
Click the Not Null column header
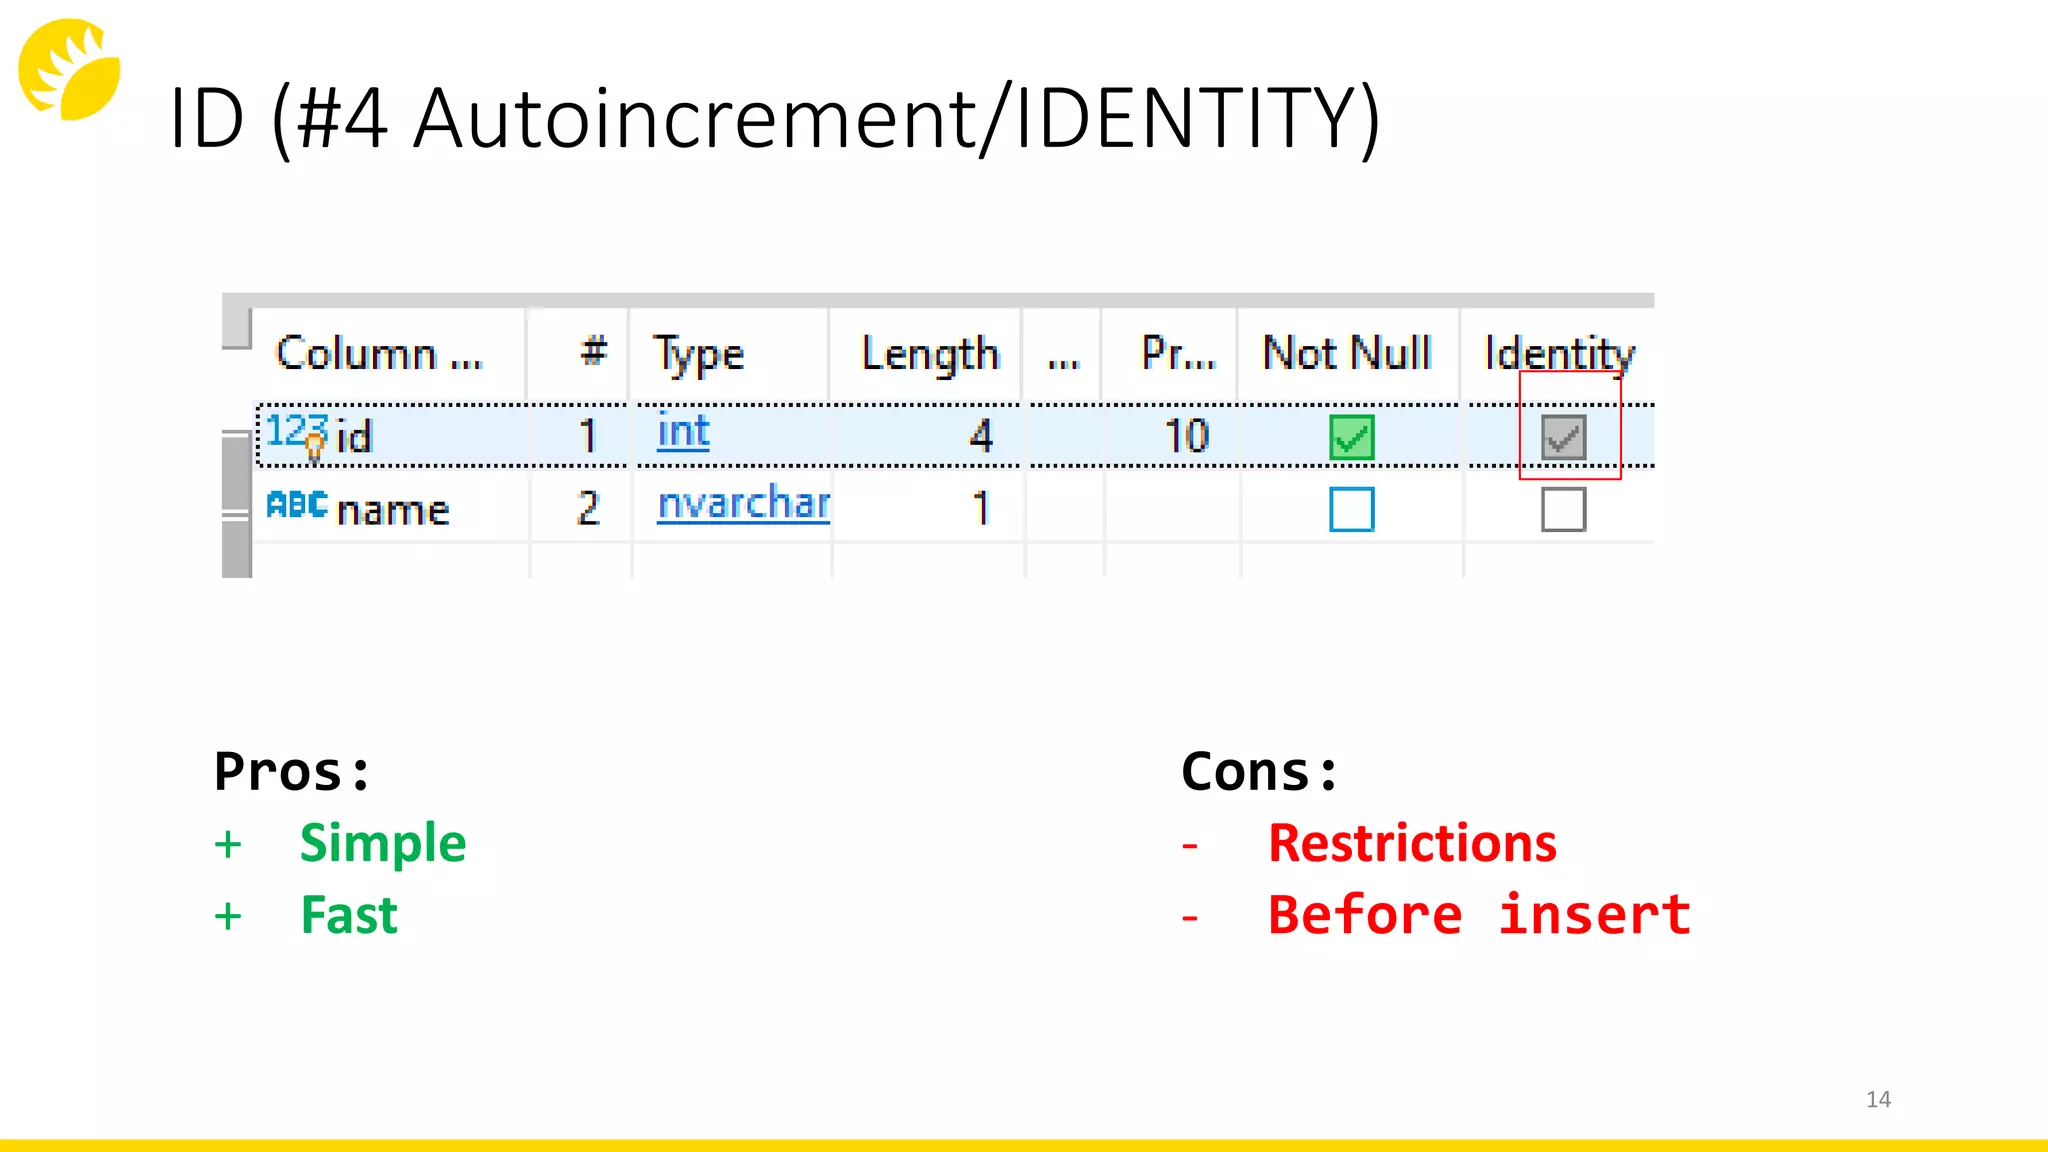click(x=1347, y=353)
